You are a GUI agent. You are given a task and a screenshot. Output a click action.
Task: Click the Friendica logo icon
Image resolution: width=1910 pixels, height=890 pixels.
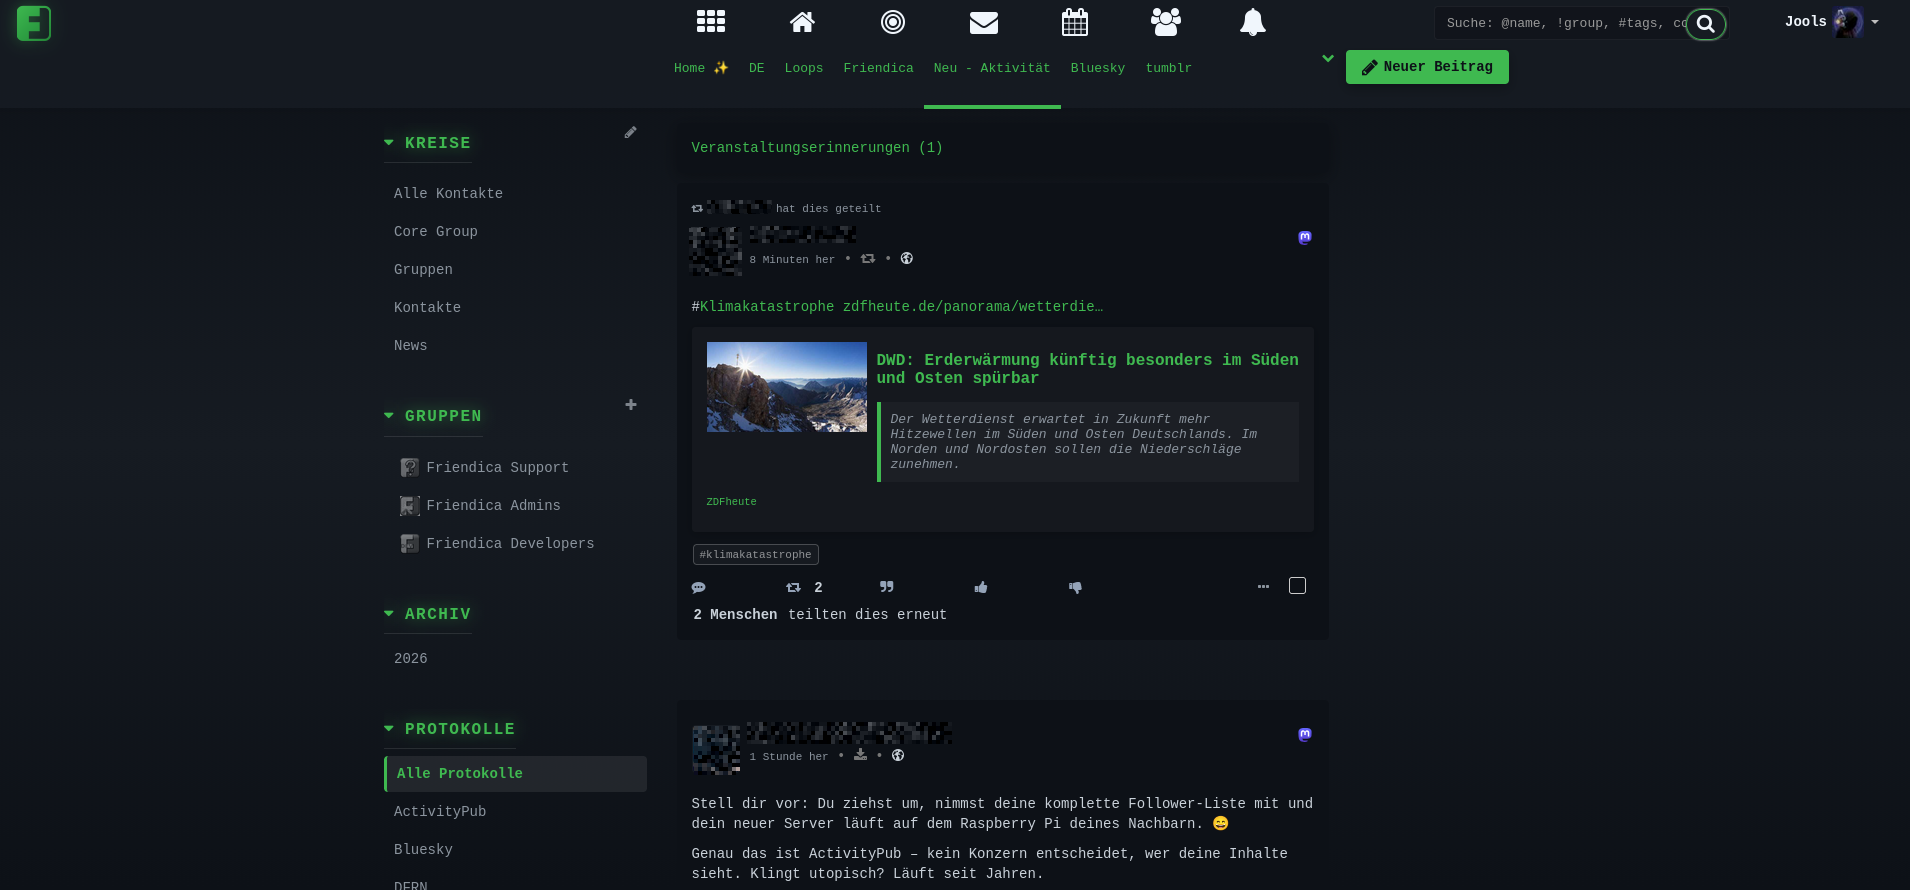pos(34,23)
